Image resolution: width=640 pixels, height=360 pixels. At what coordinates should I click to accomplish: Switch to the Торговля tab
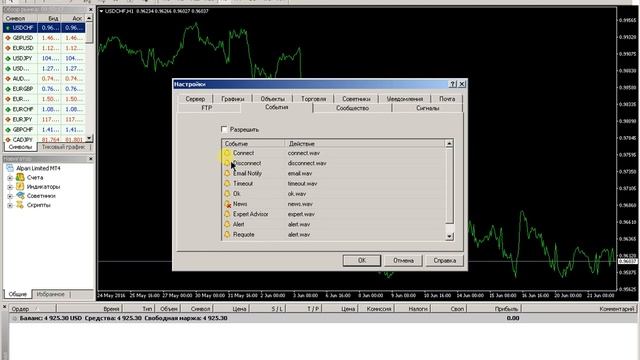tap(313, 99)
